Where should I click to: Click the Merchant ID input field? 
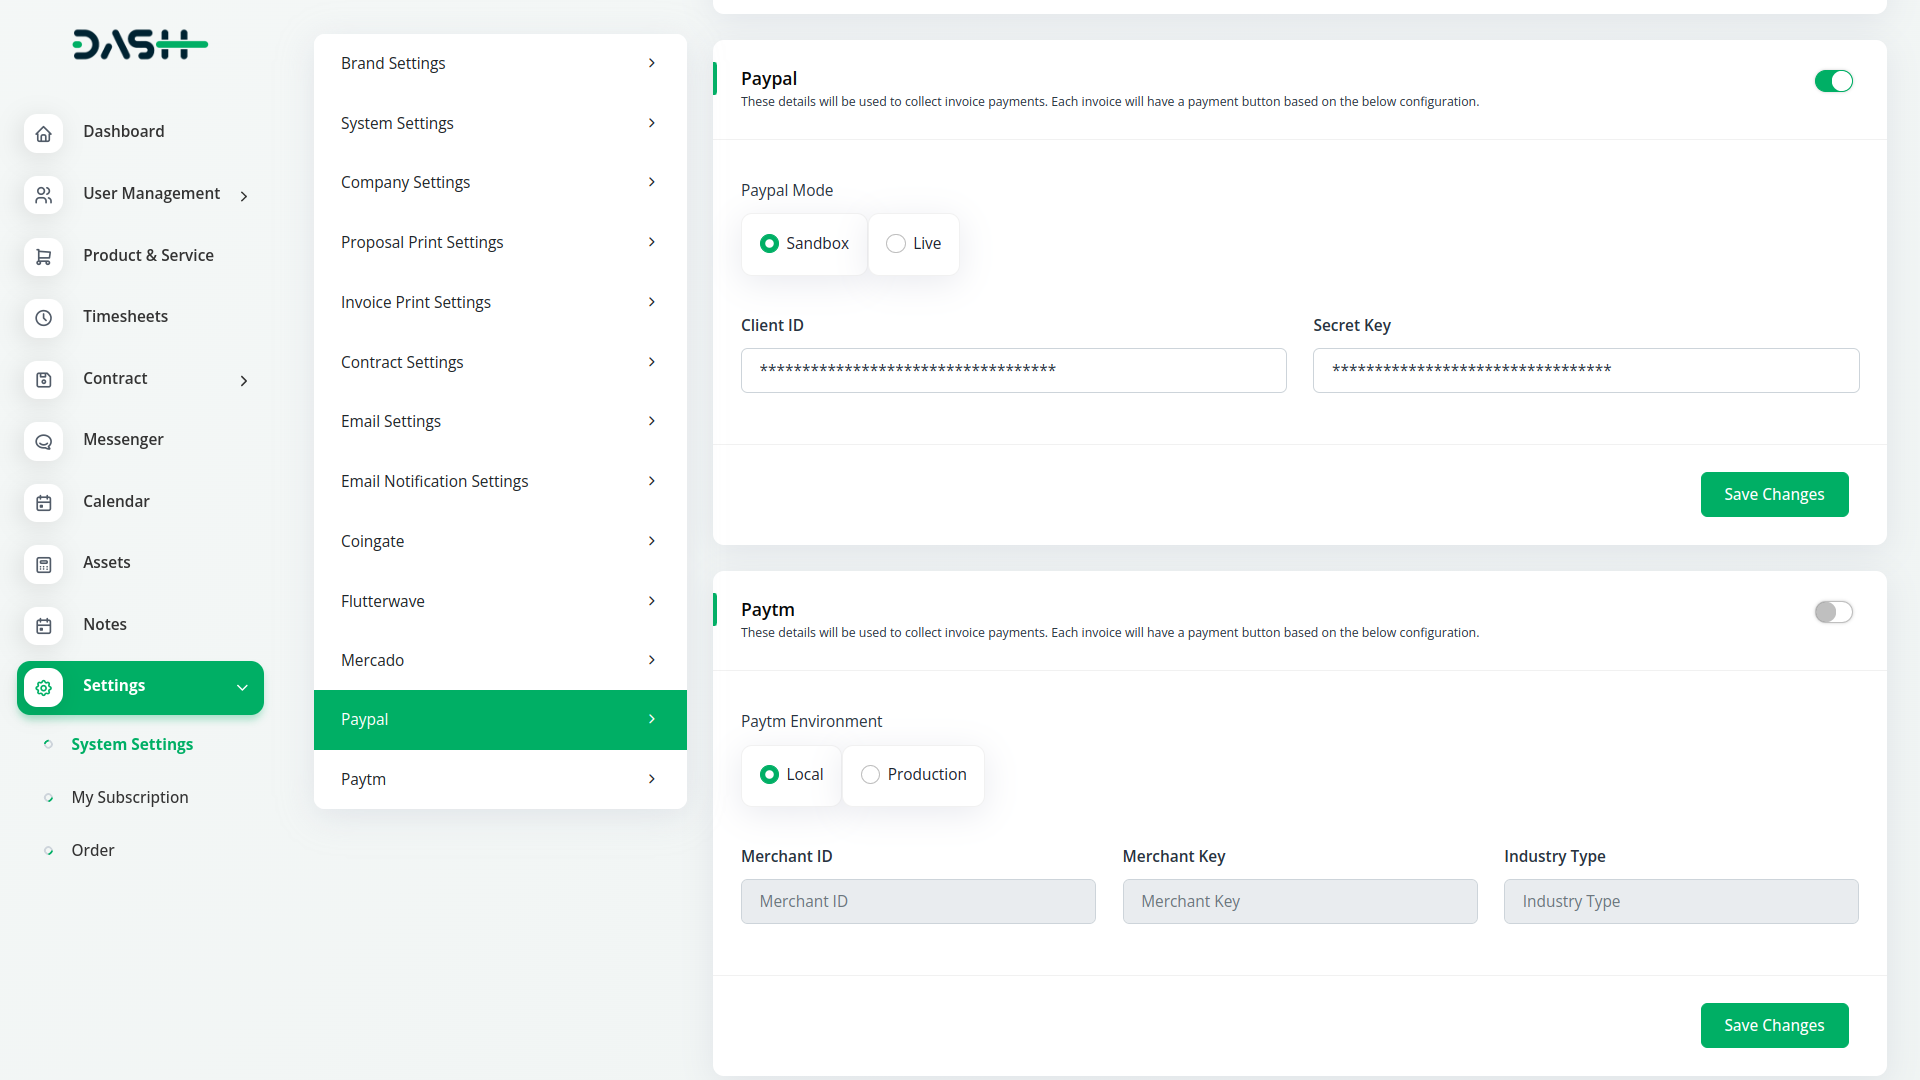click(x=917, y=901)
